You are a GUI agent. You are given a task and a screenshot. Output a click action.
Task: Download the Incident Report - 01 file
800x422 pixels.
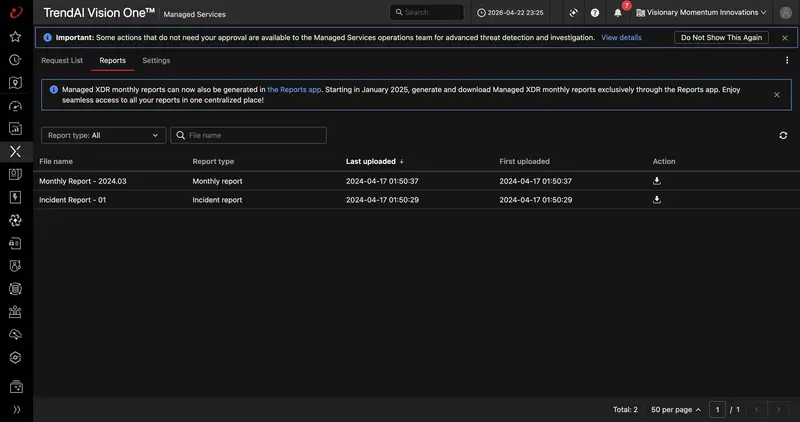[x=657, y=200]
